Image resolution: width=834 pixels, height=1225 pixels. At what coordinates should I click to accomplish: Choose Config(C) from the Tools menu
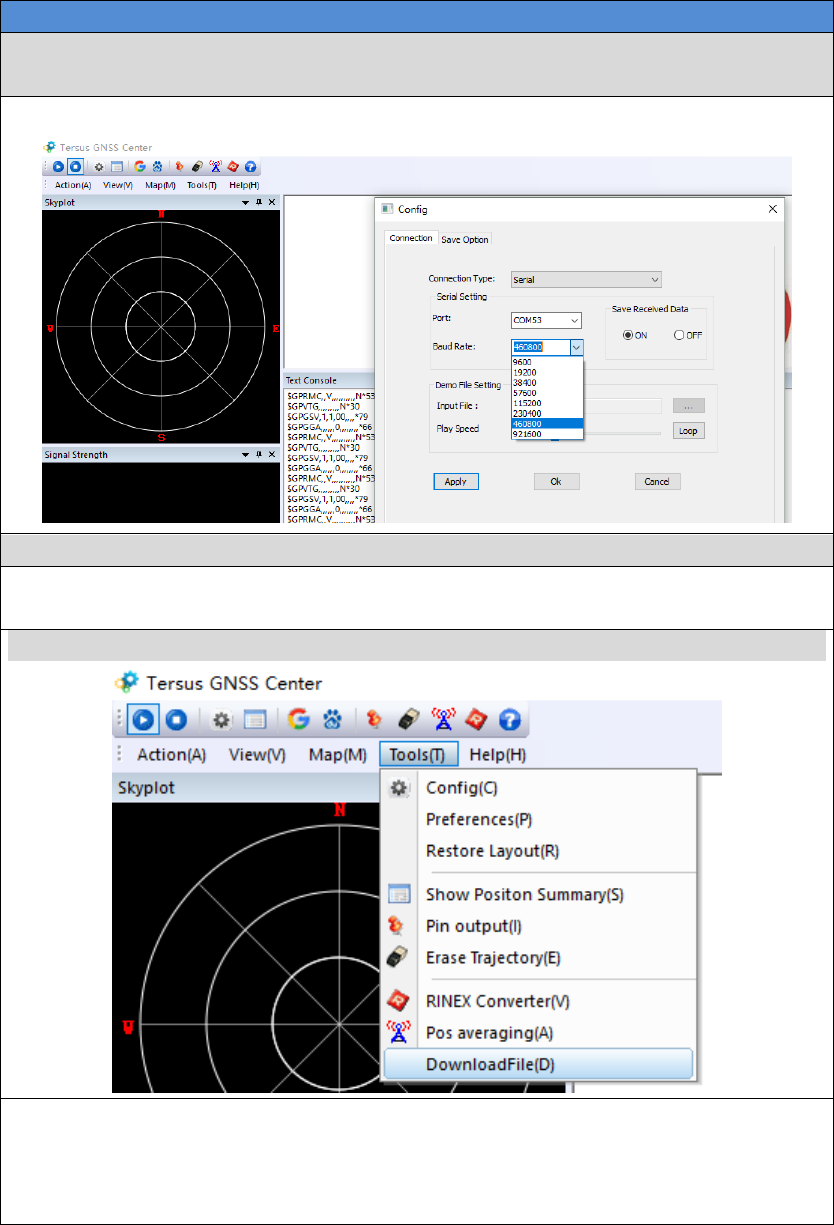[538, 788]
